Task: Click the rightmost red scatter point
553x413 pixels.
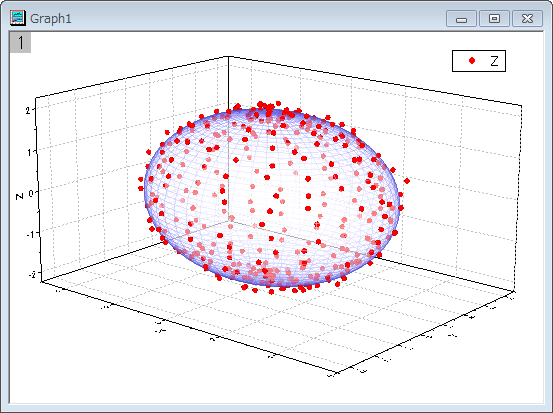Action: click(407, 181)
